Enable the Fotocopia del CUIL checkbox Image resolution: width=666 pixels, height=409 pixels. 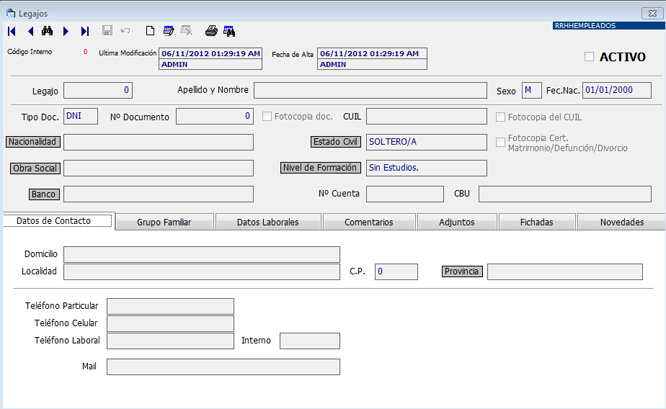point(501,116)
